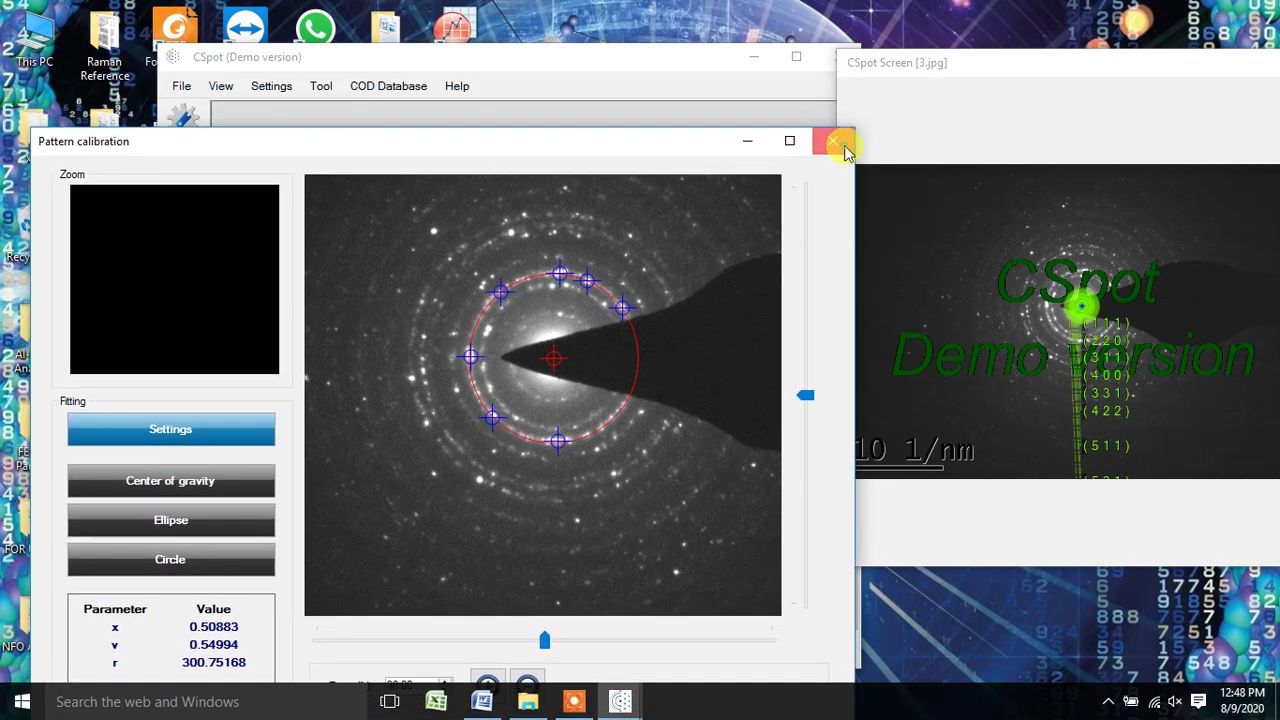Open Excel from the taskbar
Viewport: 1280px width, 720px height.
coord(436,702)
